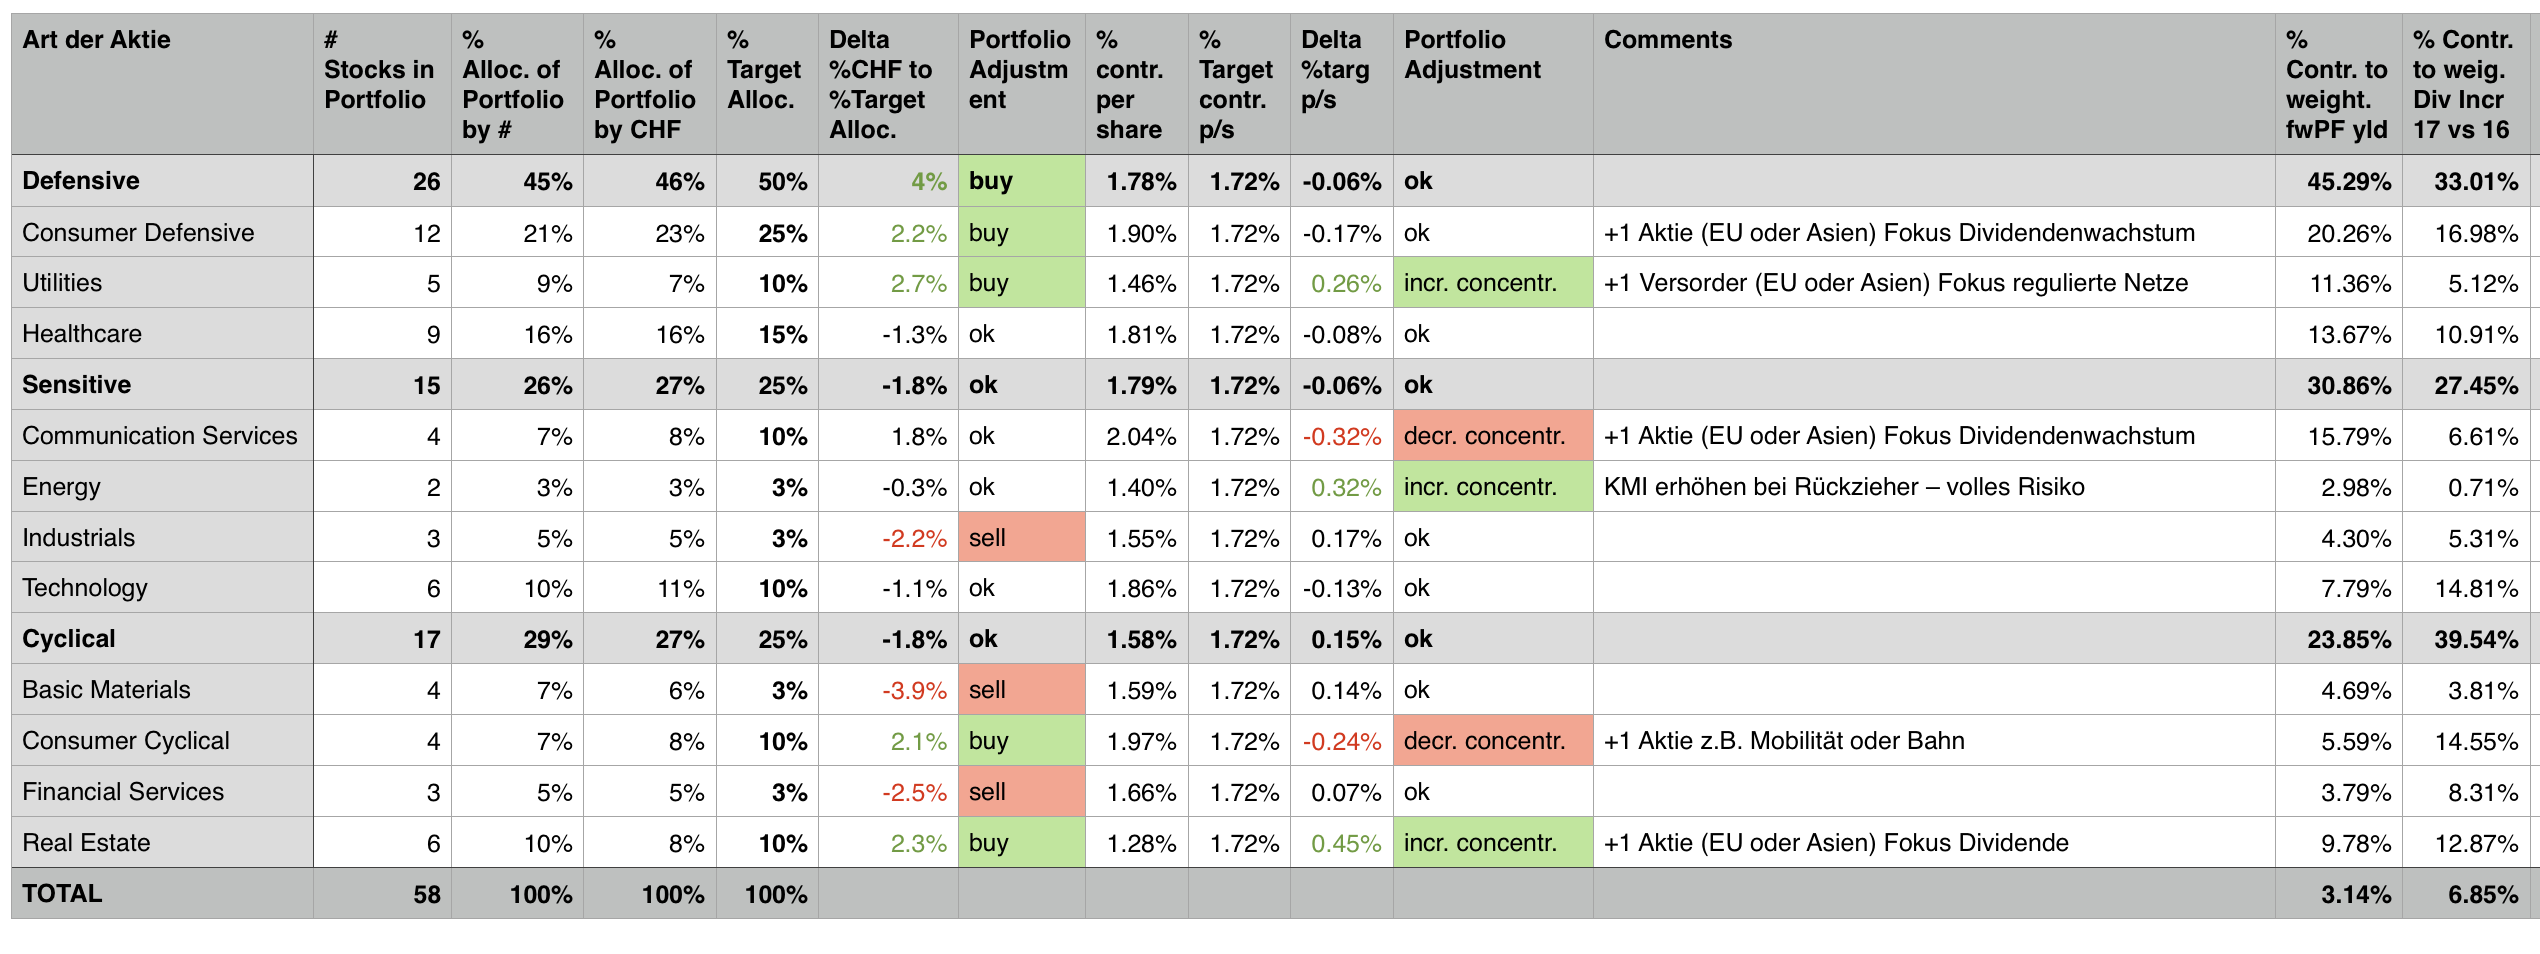This screenshot has height=954, width=2540.
Task: Click the 'TOTAL' row label
Action: [x=62, y=894]
